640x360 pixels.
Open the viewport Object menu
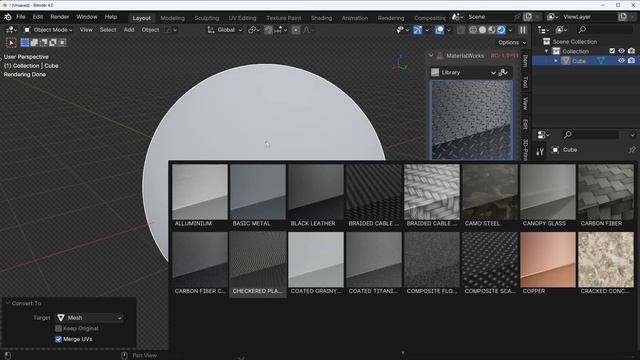pyautogui.click(x=150, y=30)
